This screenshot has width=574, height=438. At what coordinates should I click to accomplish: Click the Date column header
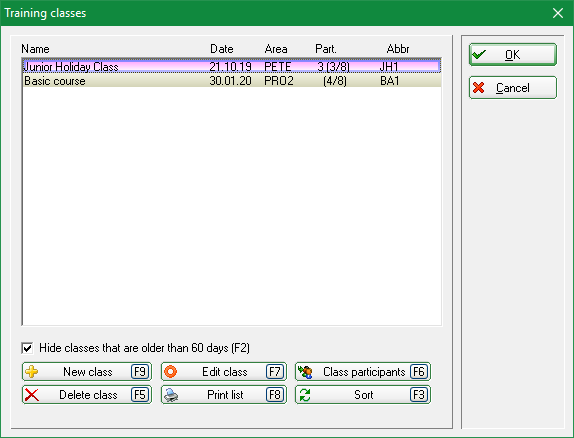click(221, 49)
